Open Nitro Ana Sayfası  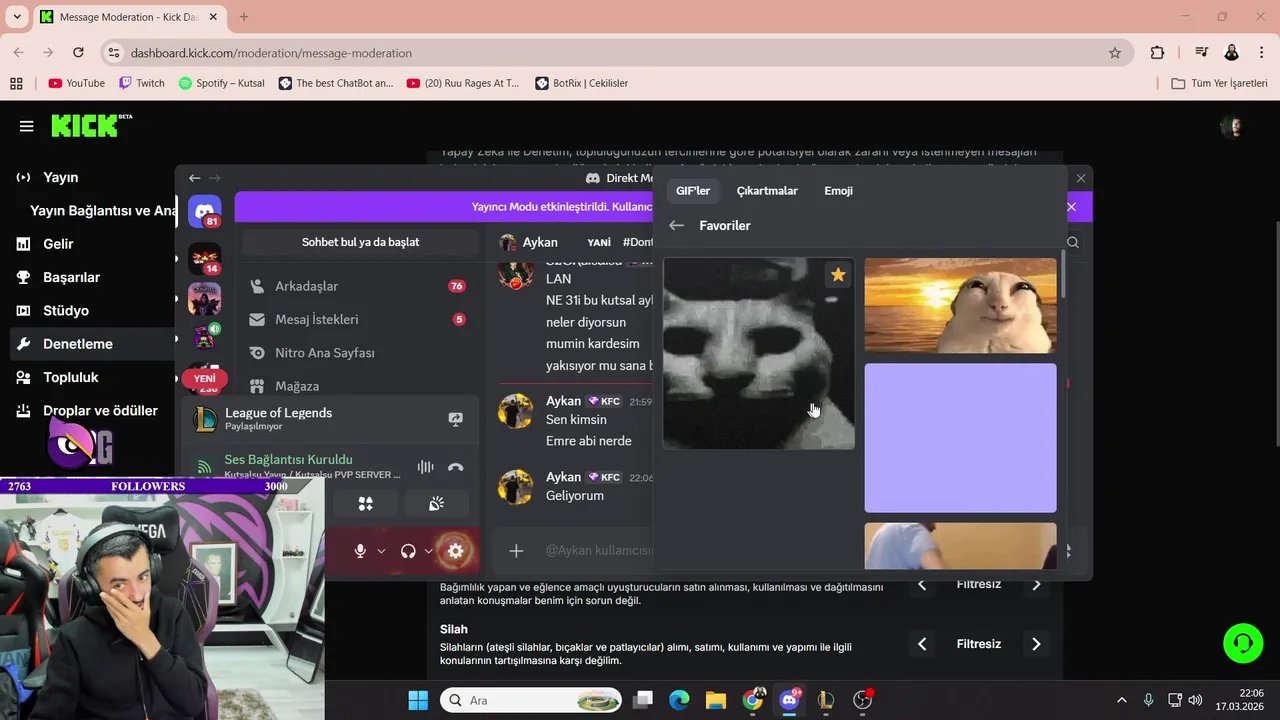[358, 353]
